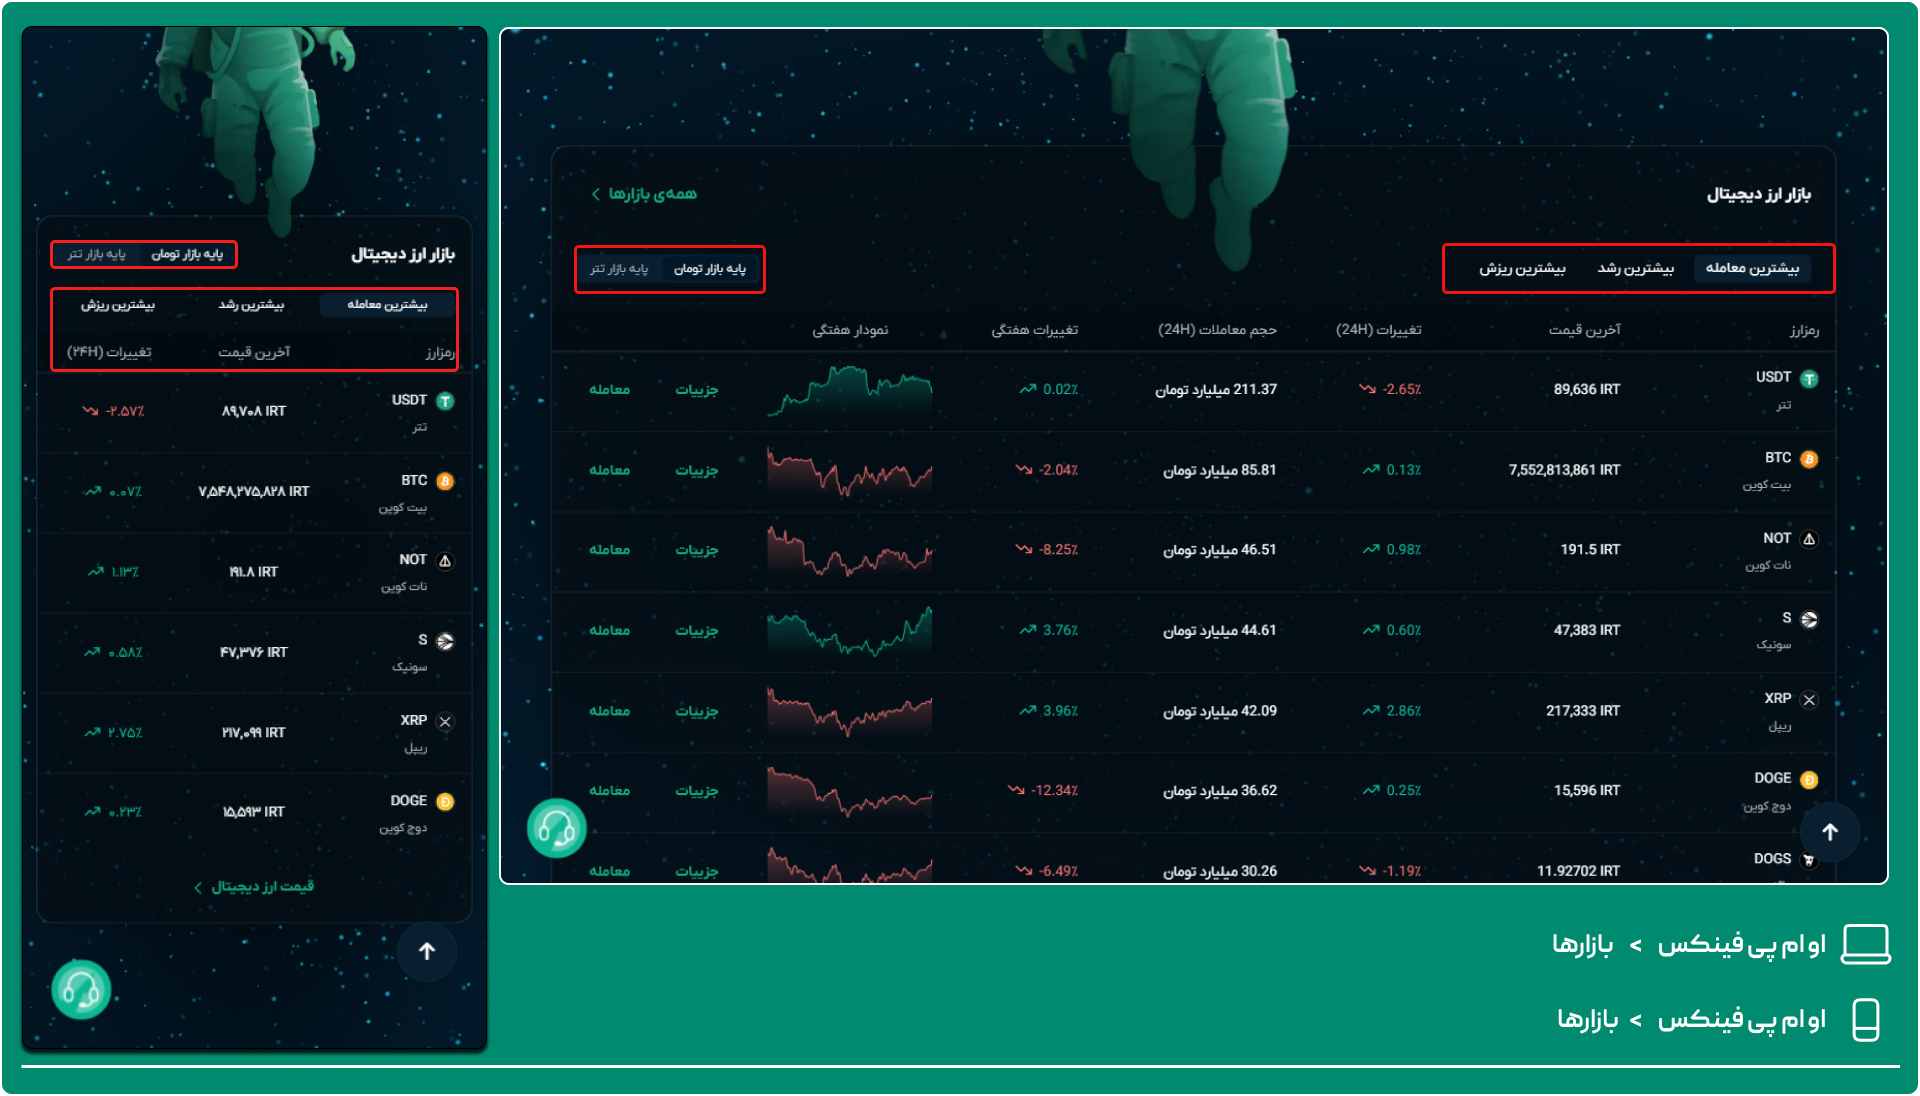Select پایه بازار تومان toggle in desktop view
Image resolution: width=1920 pixels, height=1096 pixels.
coord(710,269)
